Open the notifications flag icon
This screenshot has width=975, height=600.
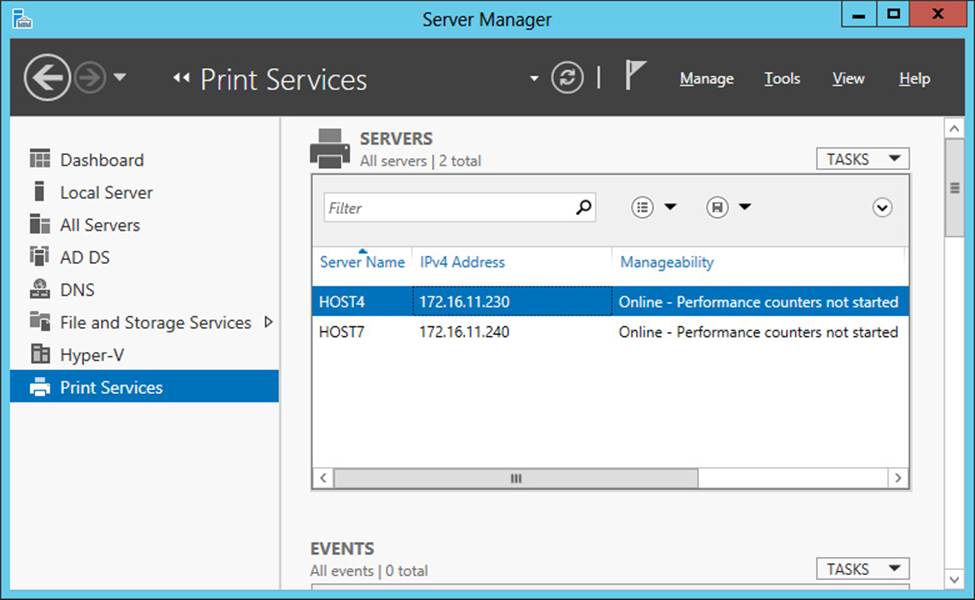pos(635,75)
